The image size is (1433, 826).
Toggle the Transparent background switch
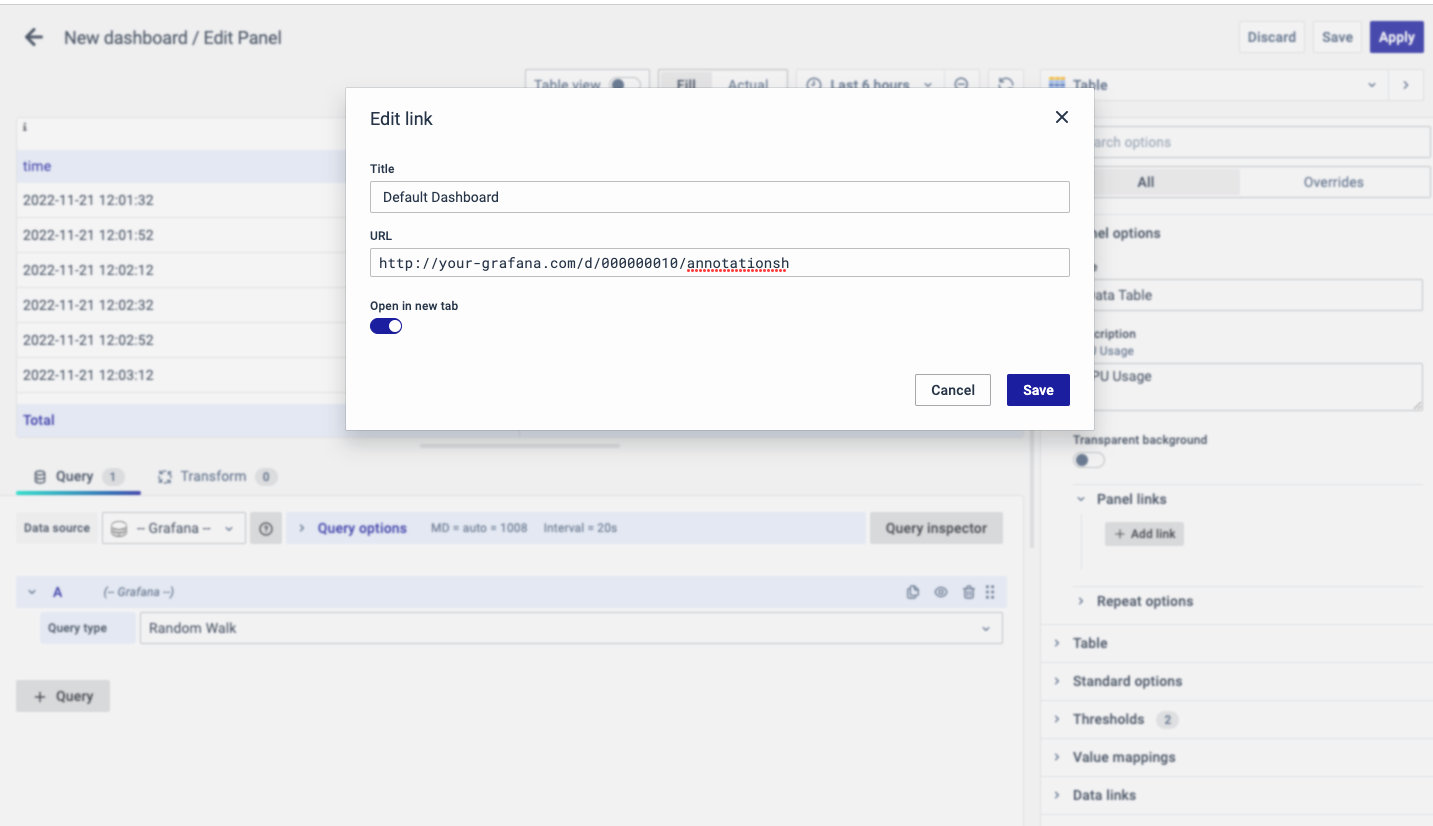(x=1088, y=460)
